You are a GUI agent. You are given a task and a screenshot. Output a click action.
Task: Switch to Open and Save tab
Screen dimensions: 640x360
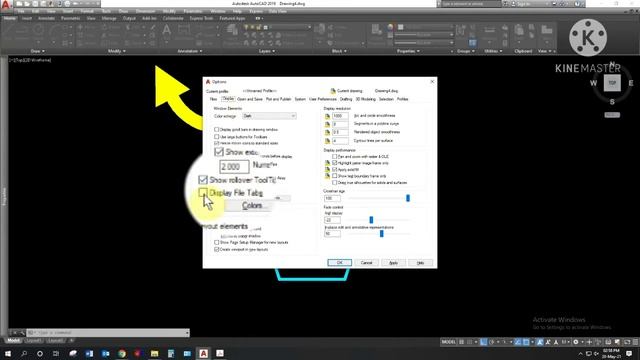[250, 99]
